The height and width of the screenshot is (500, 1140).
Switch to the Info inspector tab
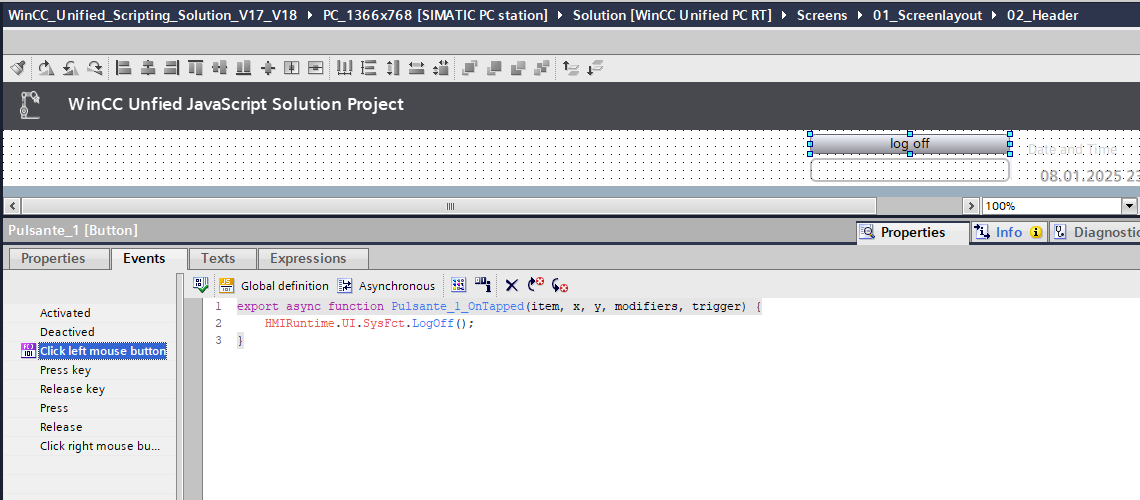coord(1008,233)
